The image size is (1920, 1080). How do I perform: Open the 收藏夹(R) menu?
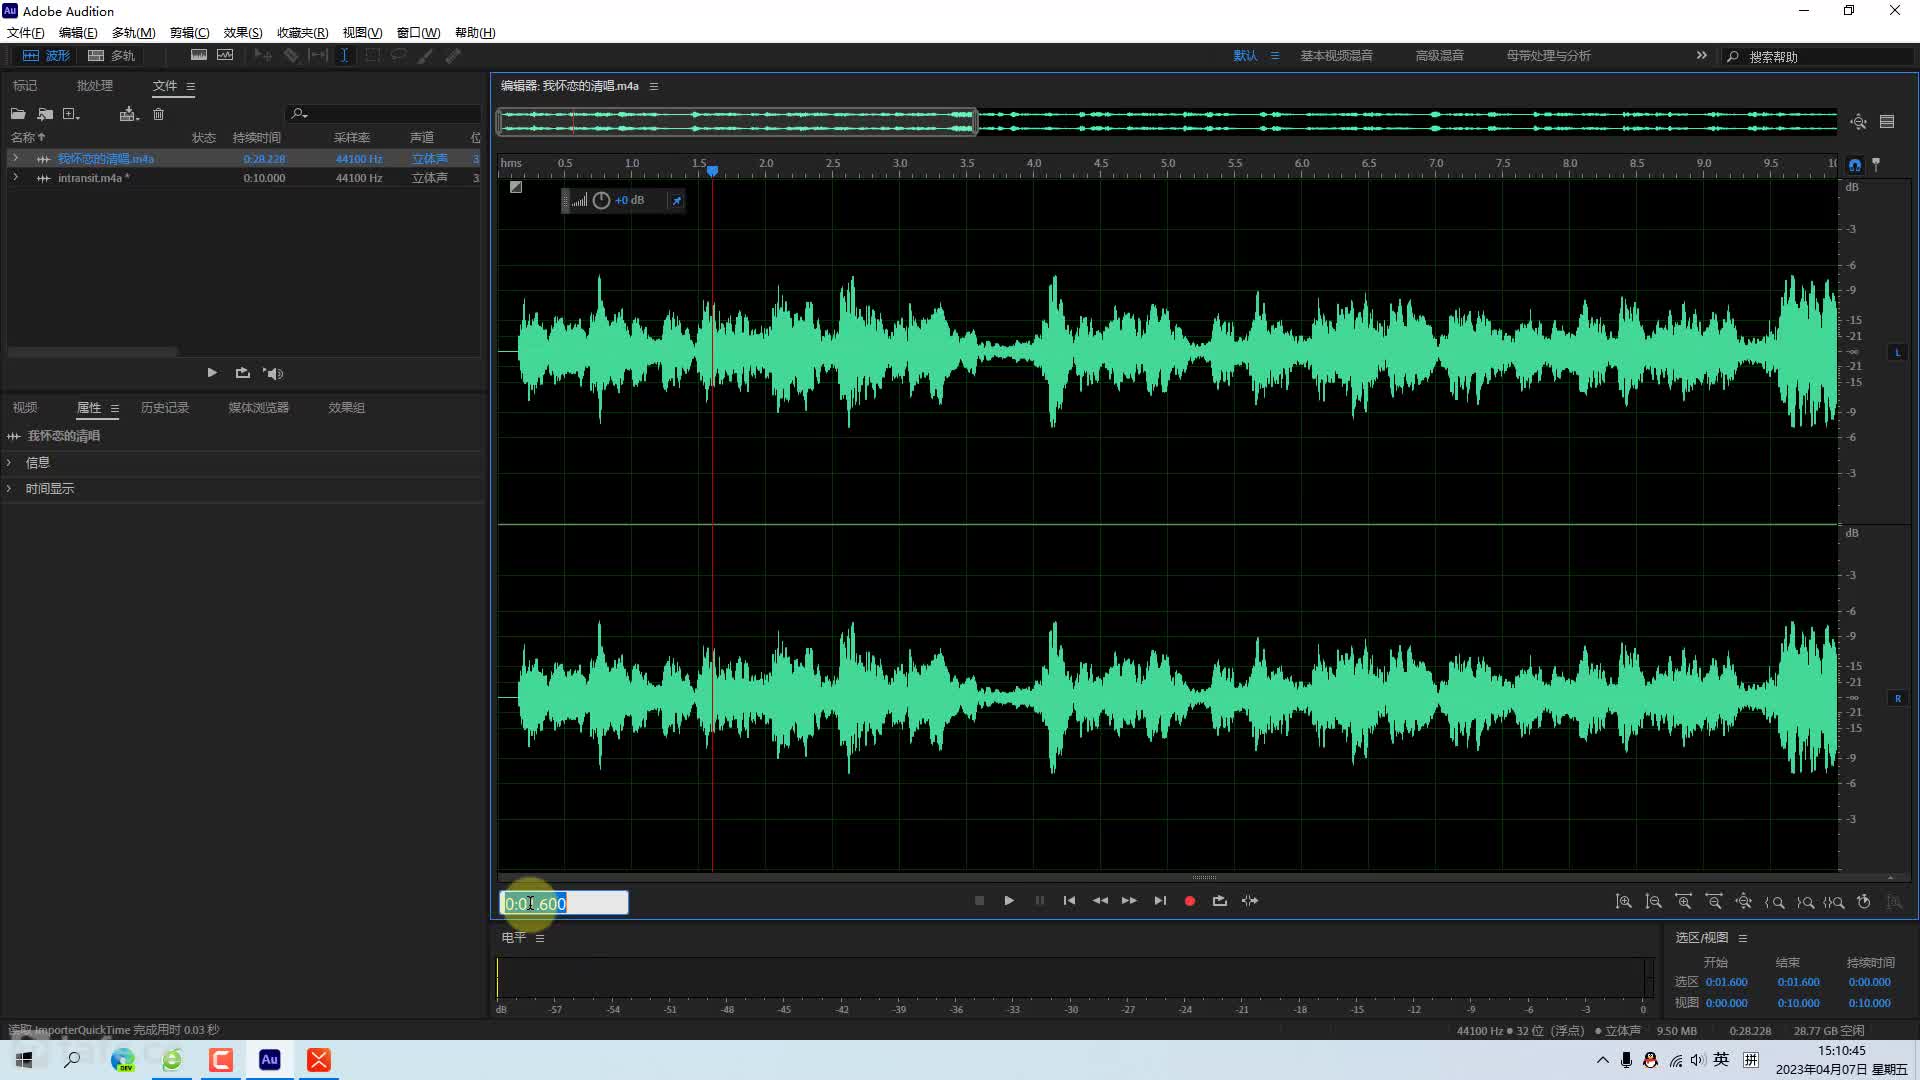[302, 33]
